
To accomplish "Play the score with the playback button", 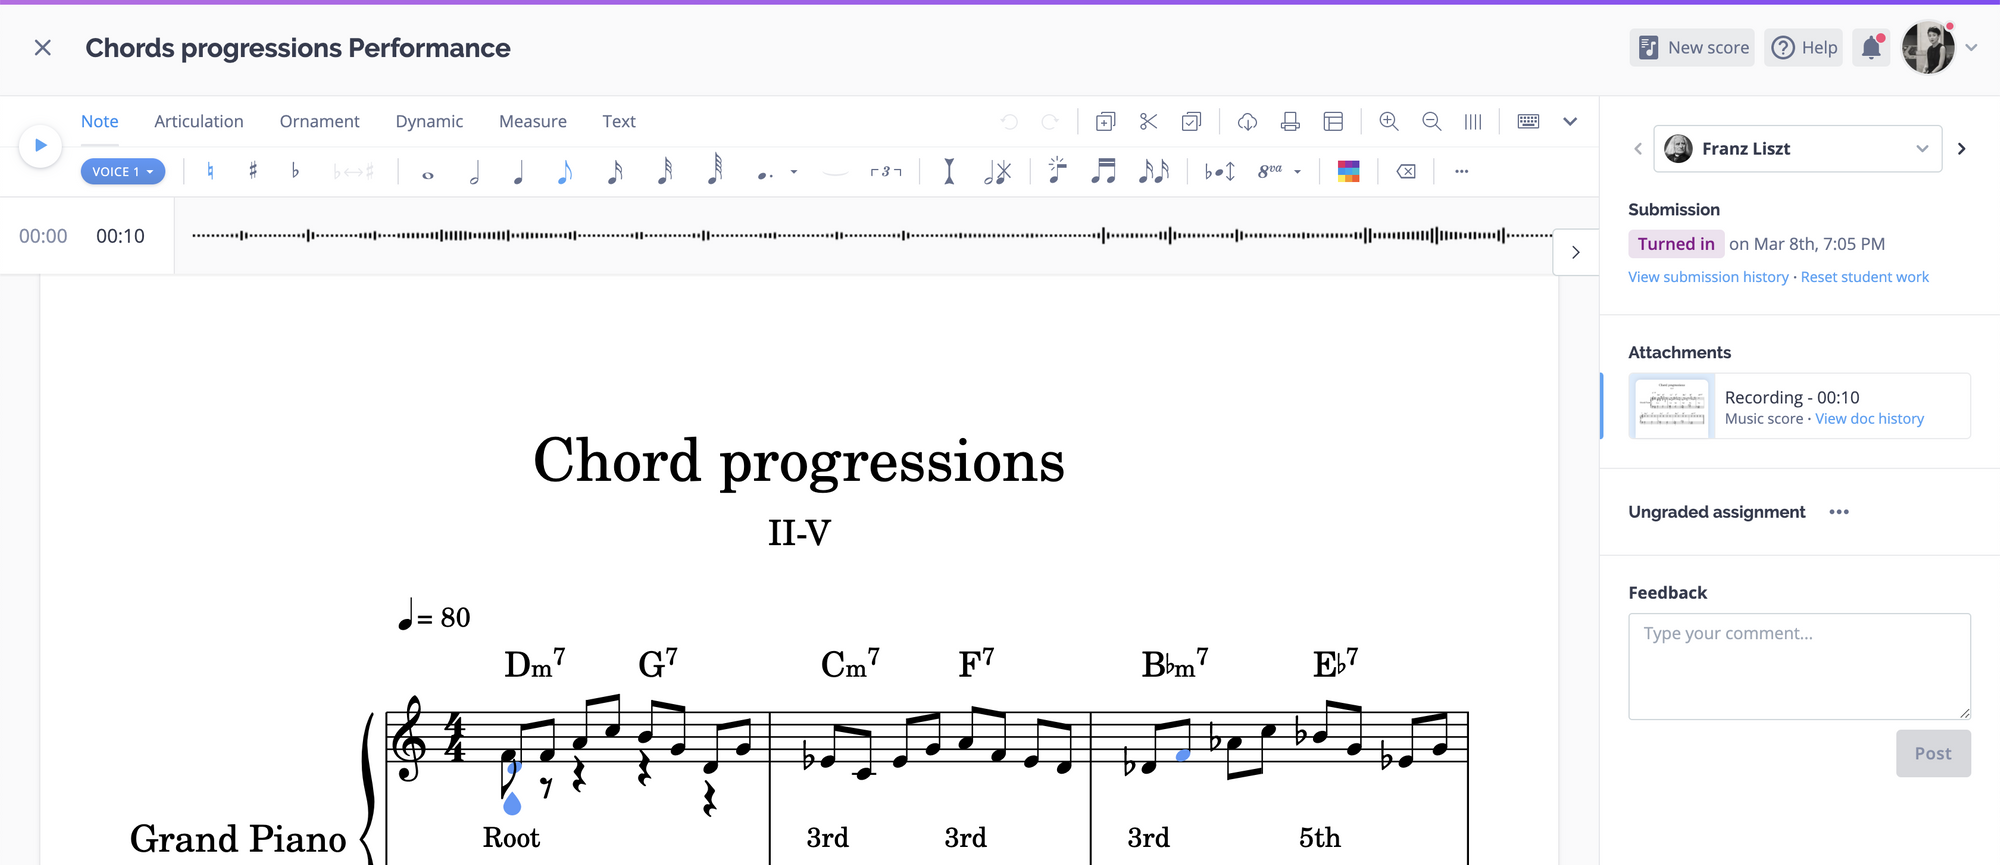I will click(40, 145).
